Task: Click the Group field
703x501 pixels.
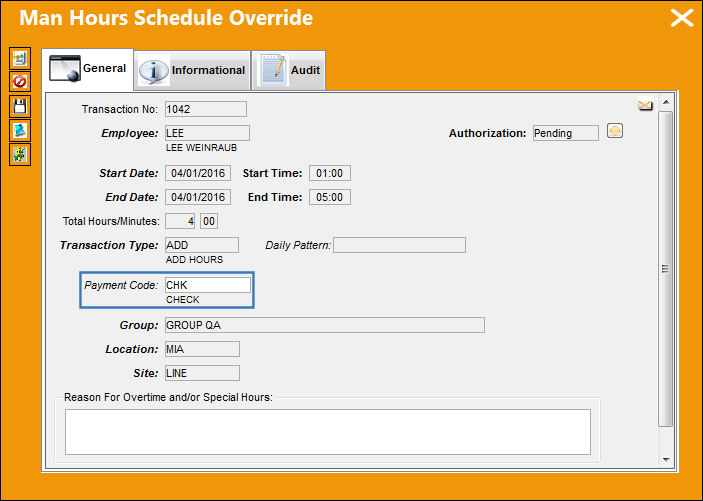Action: point(325,325)
